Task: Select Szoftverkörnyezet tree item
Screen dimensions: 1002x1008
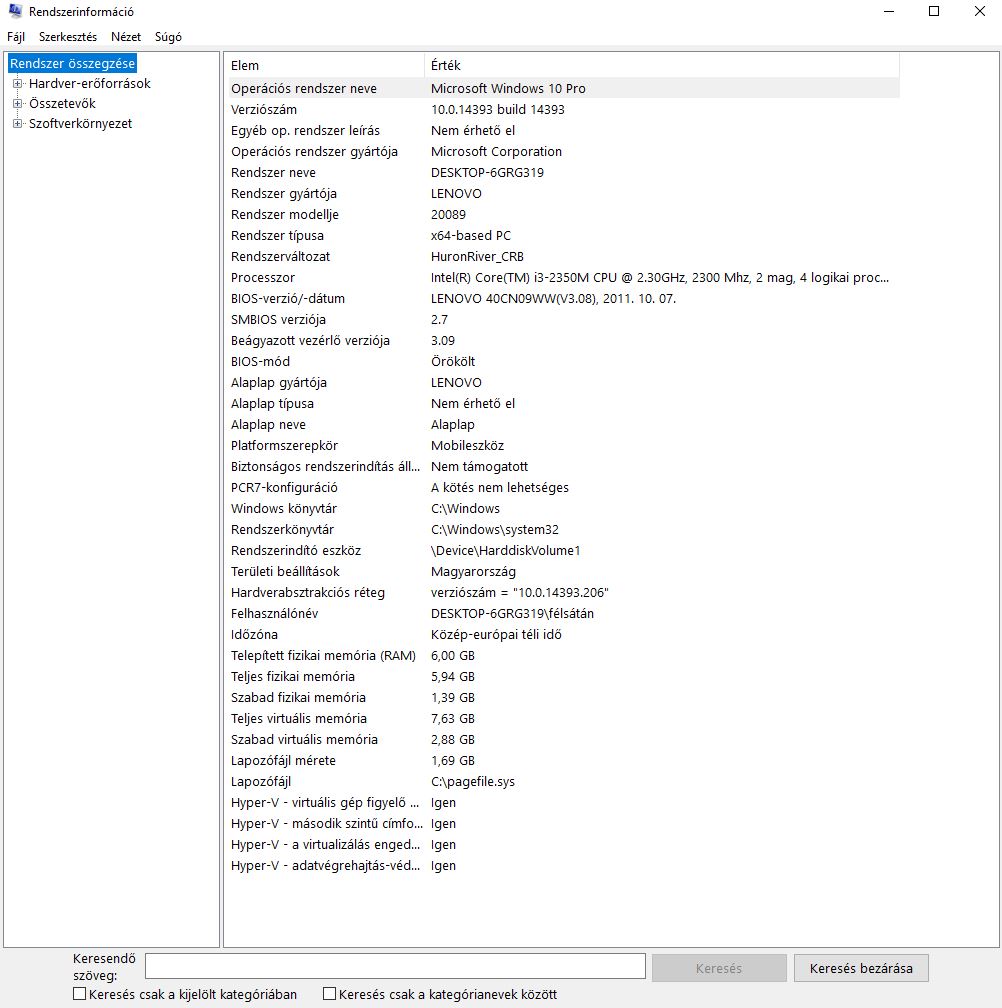Action: coord(80,123)
